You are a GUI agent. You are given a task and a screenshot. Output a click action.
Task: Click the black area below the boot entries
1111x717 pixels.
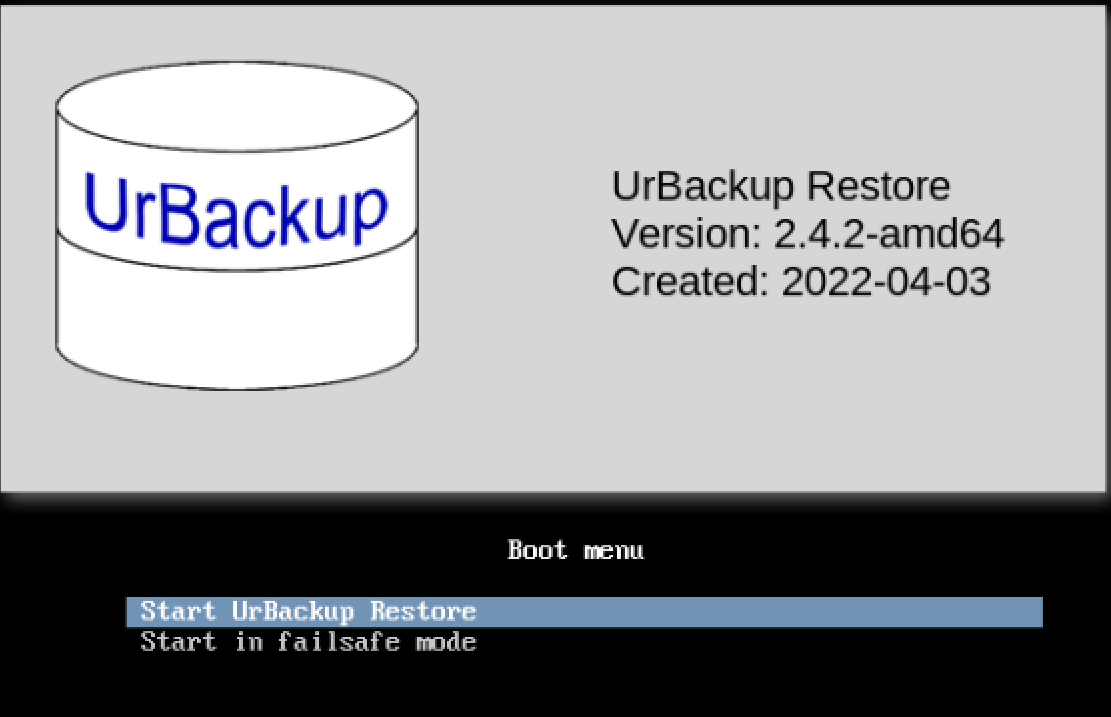click(x=556, y=687)
